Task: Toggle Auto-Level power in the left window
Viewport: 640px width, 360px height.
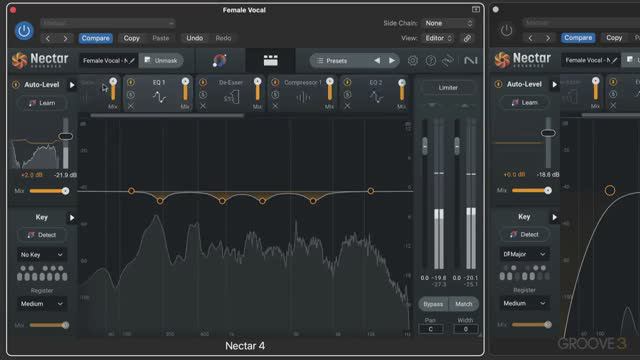Action: tap(16, 84)
